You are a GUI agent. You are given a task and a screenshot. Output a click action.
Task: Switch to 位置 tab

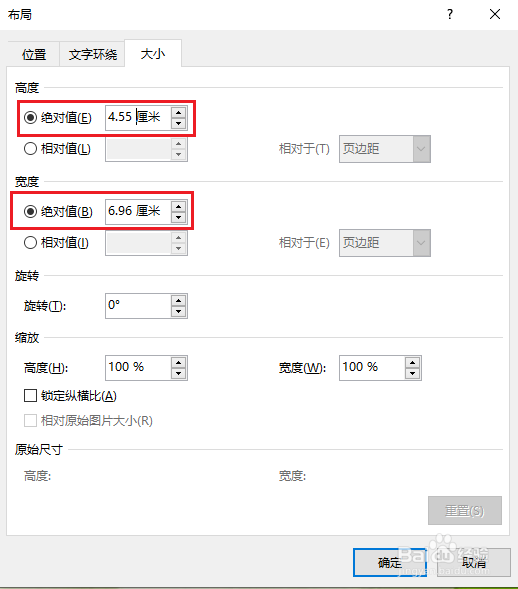(x=34, y=54)
